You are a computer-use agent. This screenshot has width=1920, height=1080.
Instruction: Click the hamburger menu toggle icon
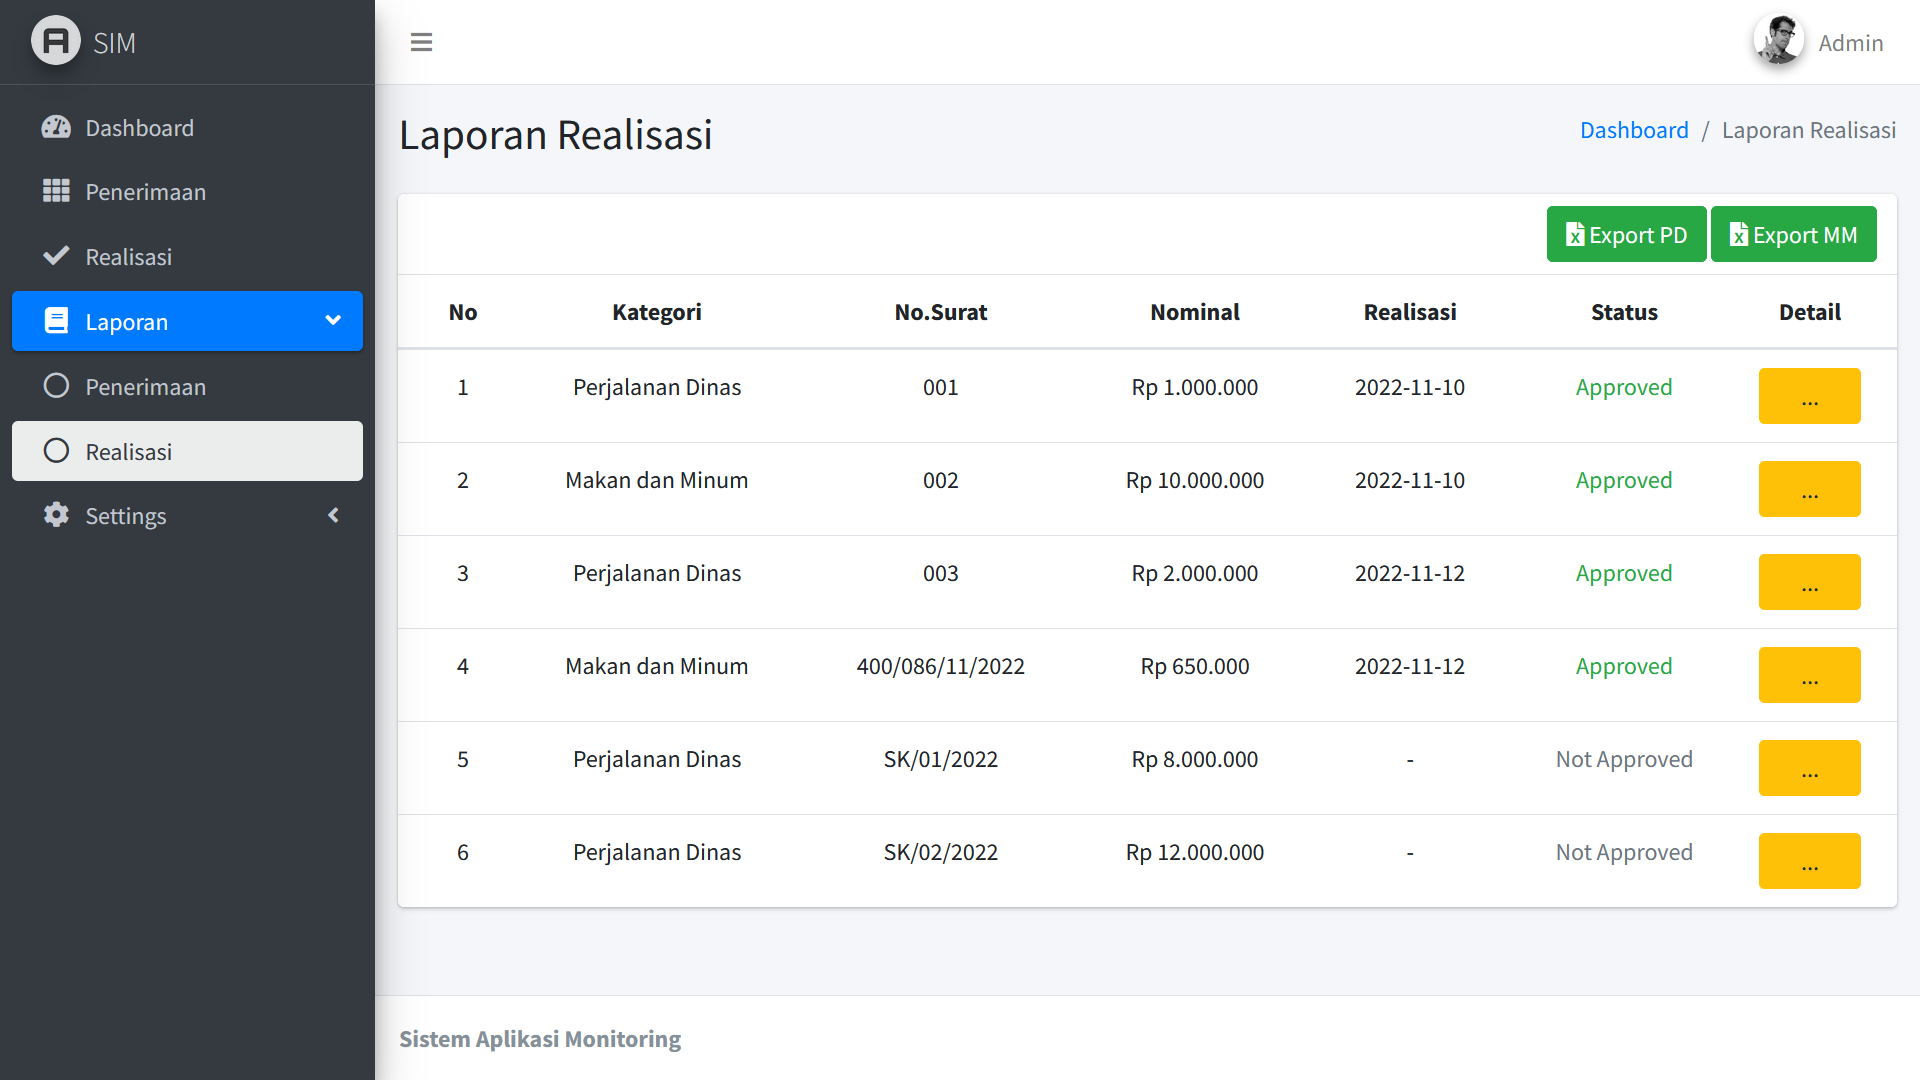(421, 42)
